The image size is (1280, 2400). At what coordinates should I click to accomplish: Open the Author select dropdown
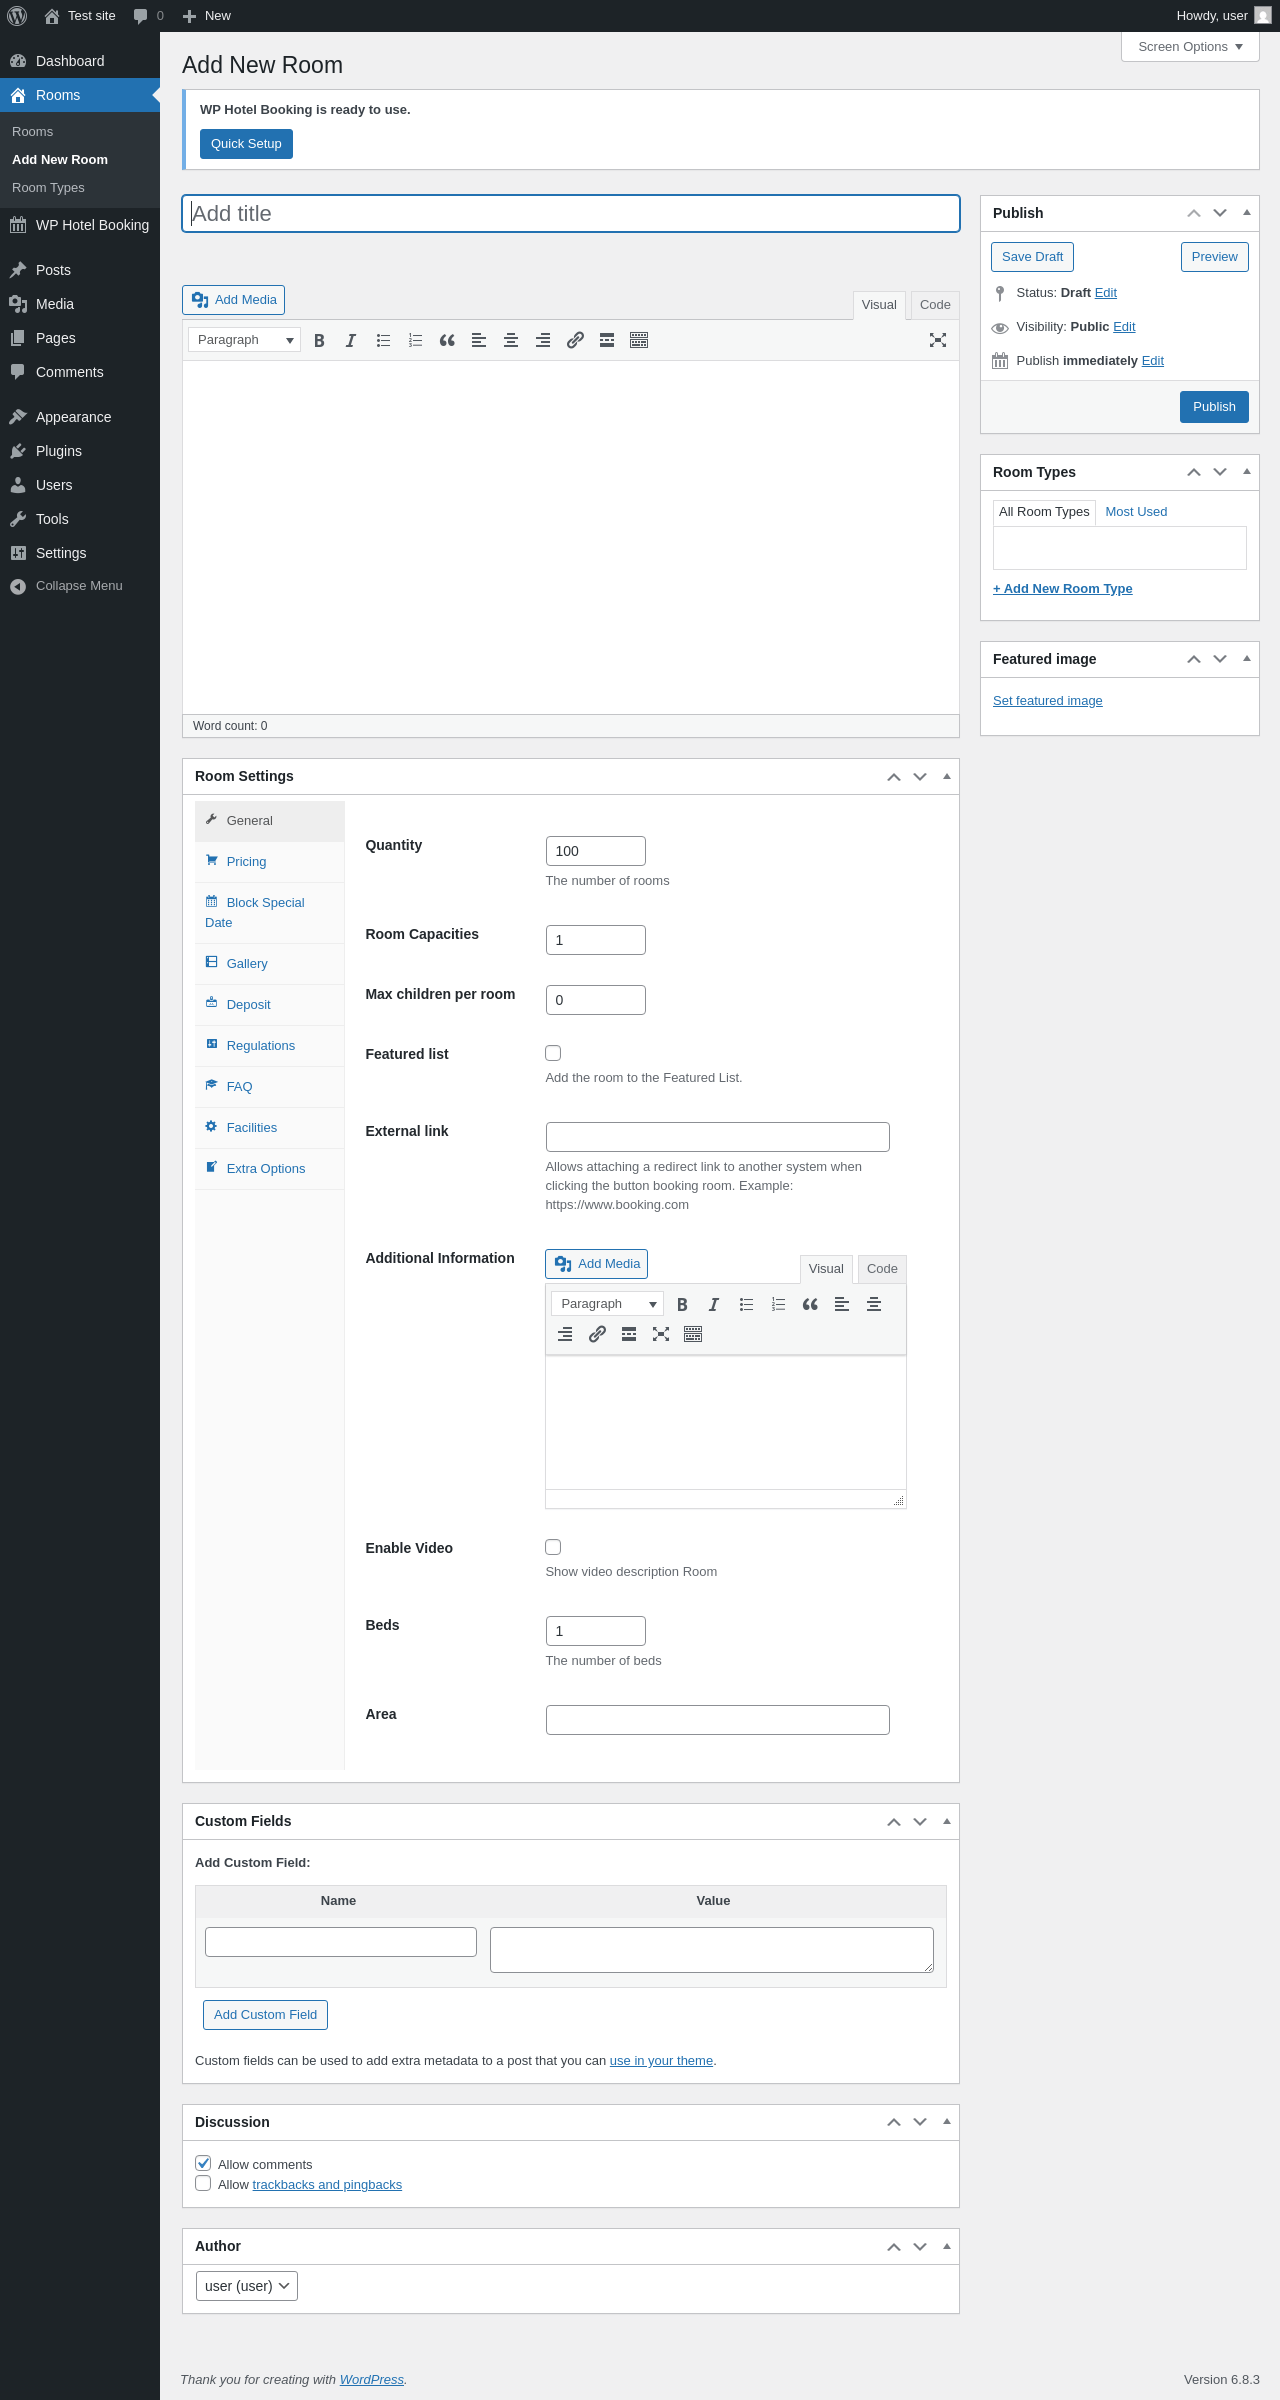tap(246, 2286)
